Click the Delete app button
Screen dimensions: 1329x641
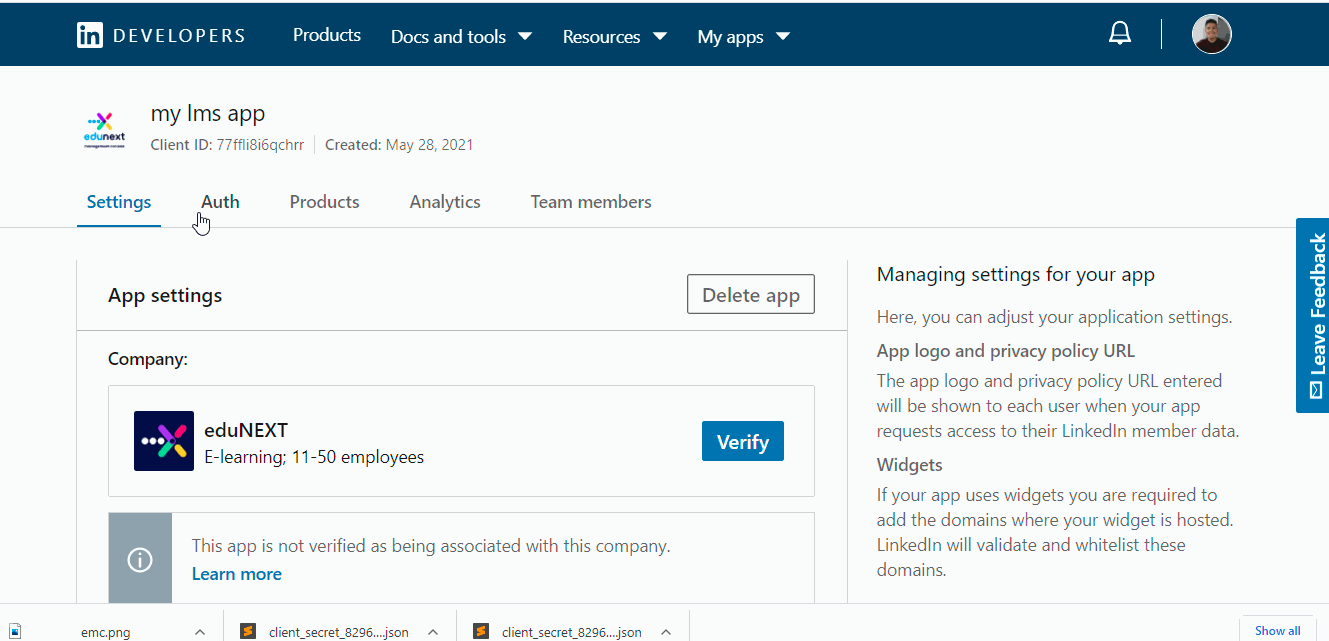(x=751, y=295)
